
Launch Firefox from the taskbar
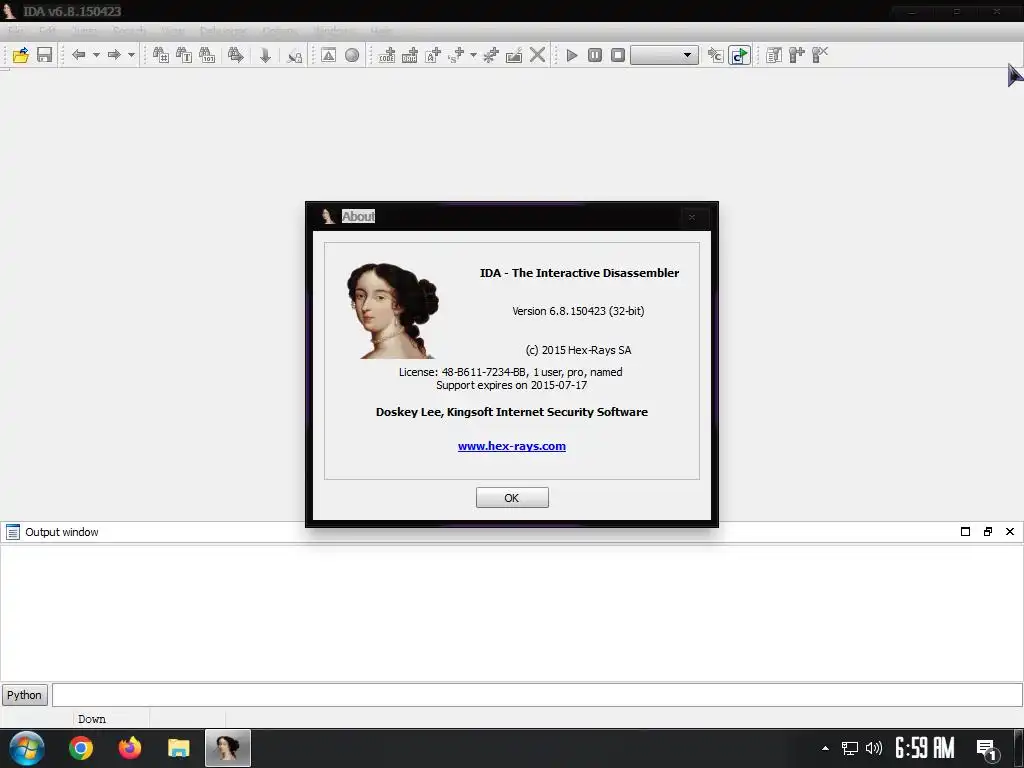pos(130,748)
